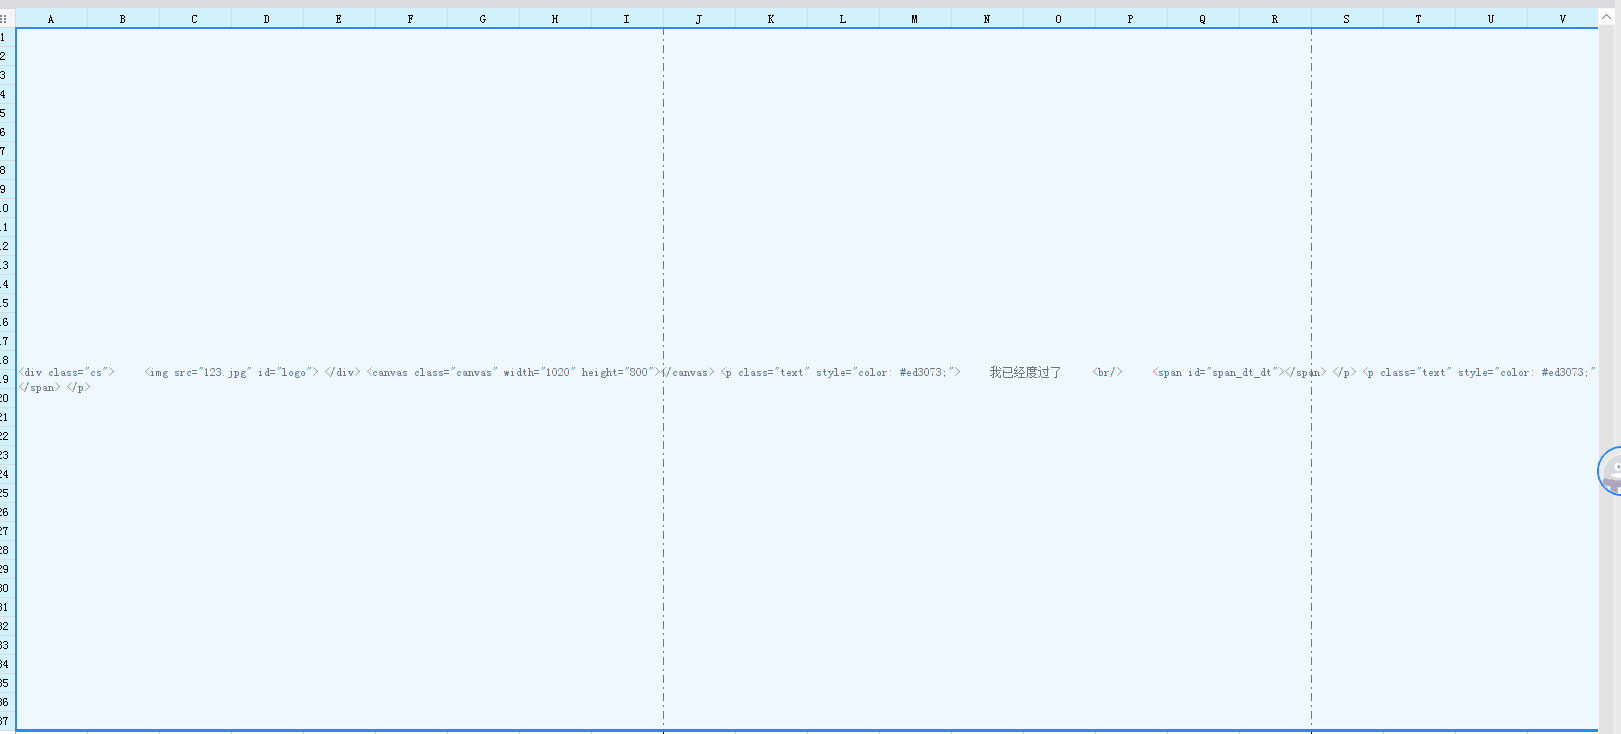Click the column Q header
1621x734 pixels.
point(1203,19)
